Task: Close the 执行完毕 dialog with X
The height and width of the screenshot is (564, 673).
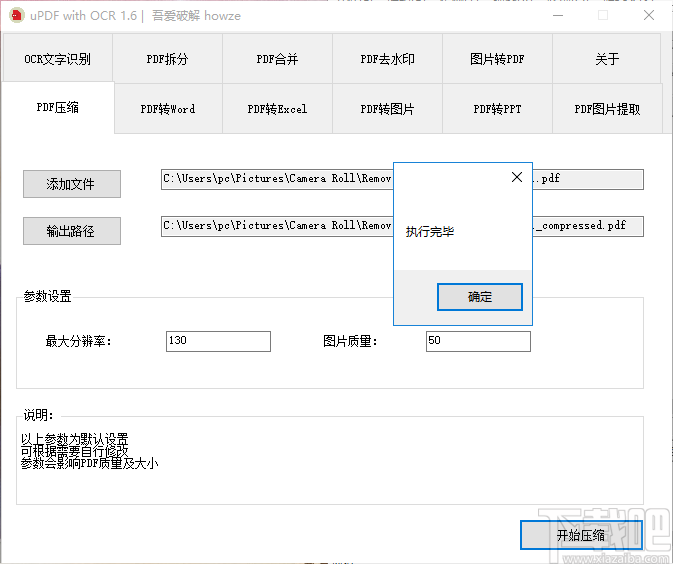Action: pyautogui.click(x=517, y=177)
